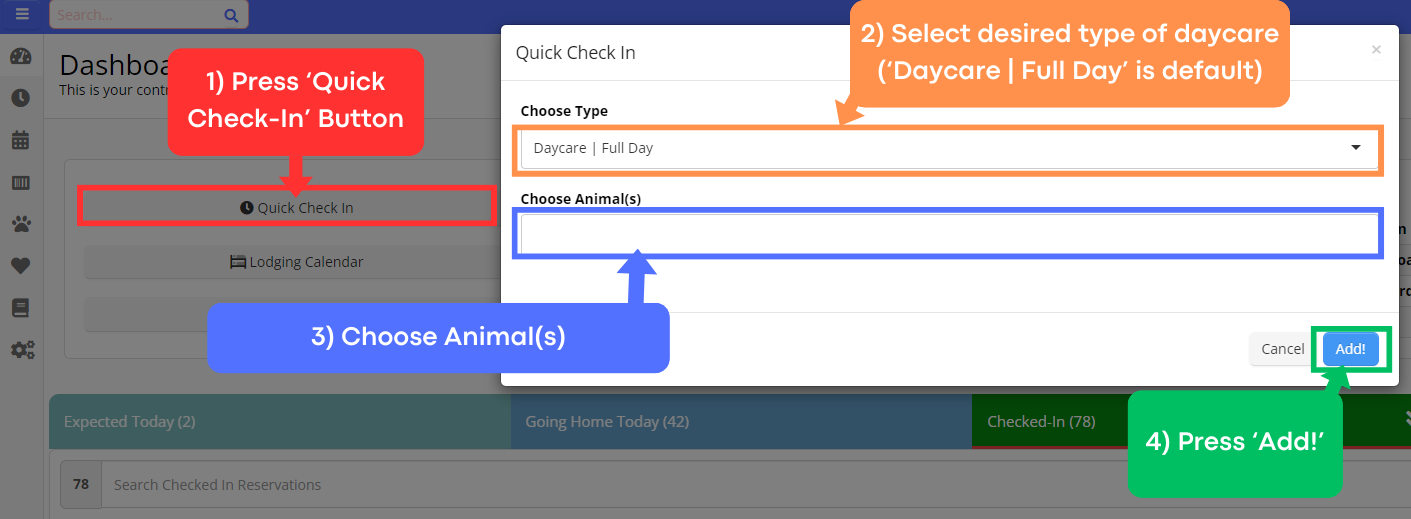
Task: Switch to Expected Today tab
Action: pos(280,422)
